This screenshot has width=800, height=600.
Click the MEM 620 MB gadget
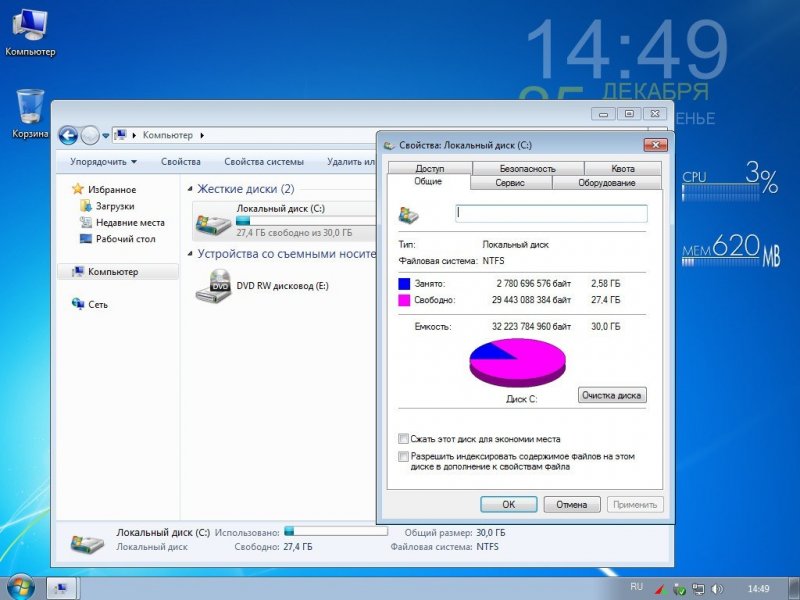click(731, 250)
